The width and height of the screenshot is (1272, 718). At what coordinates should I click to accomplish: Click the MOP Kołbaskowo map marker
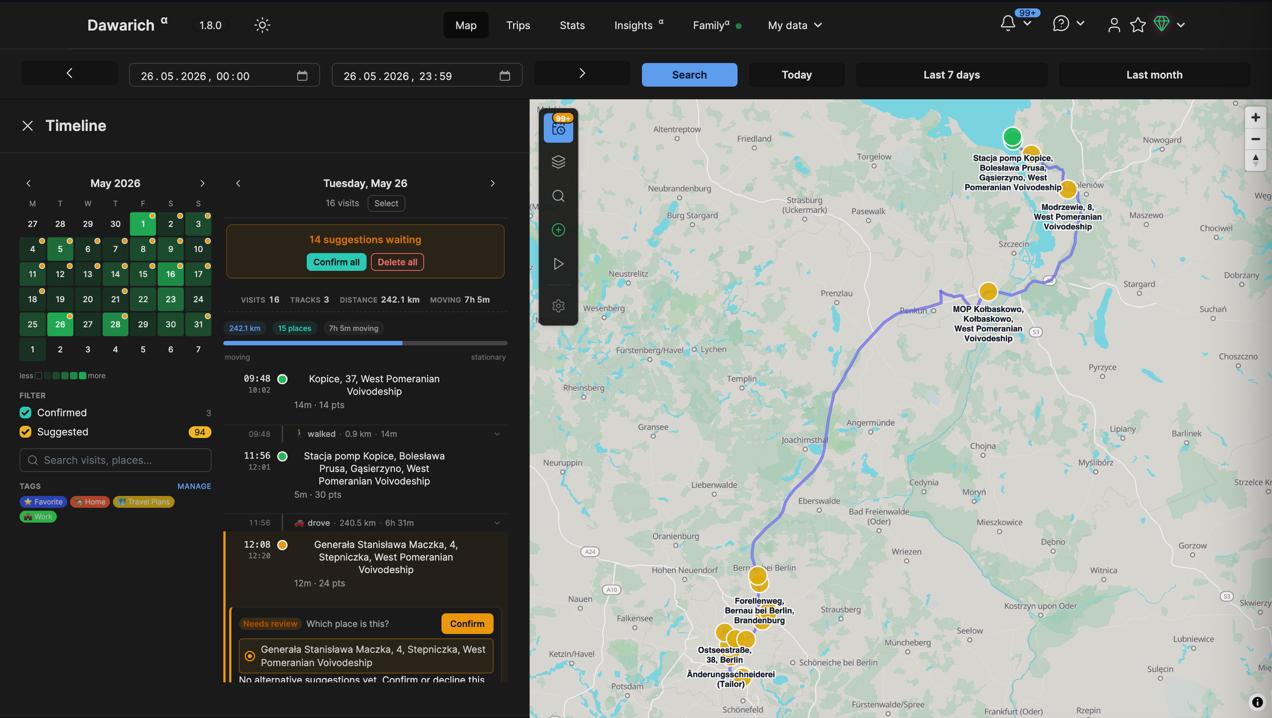[988, 292]
